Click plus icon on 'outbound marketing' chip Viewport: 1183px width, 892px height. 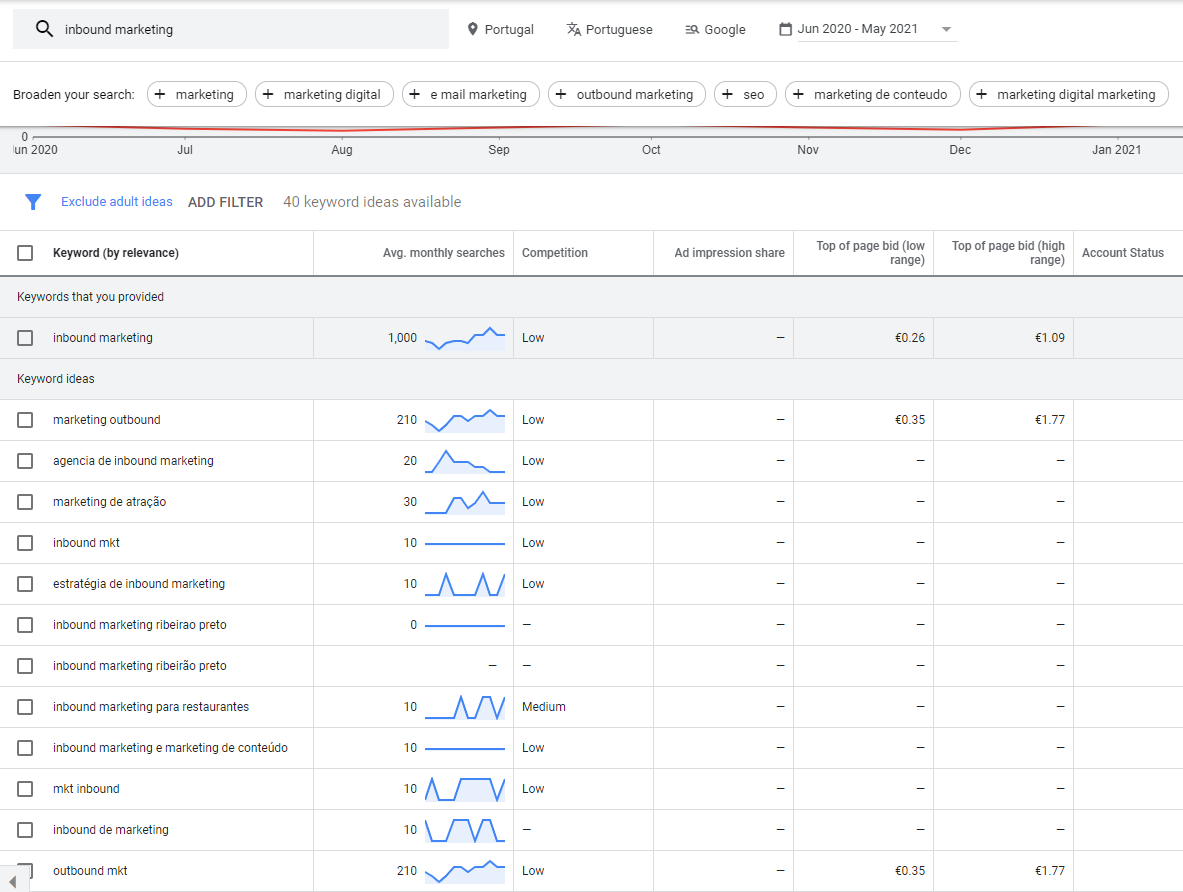pos(562,94)
